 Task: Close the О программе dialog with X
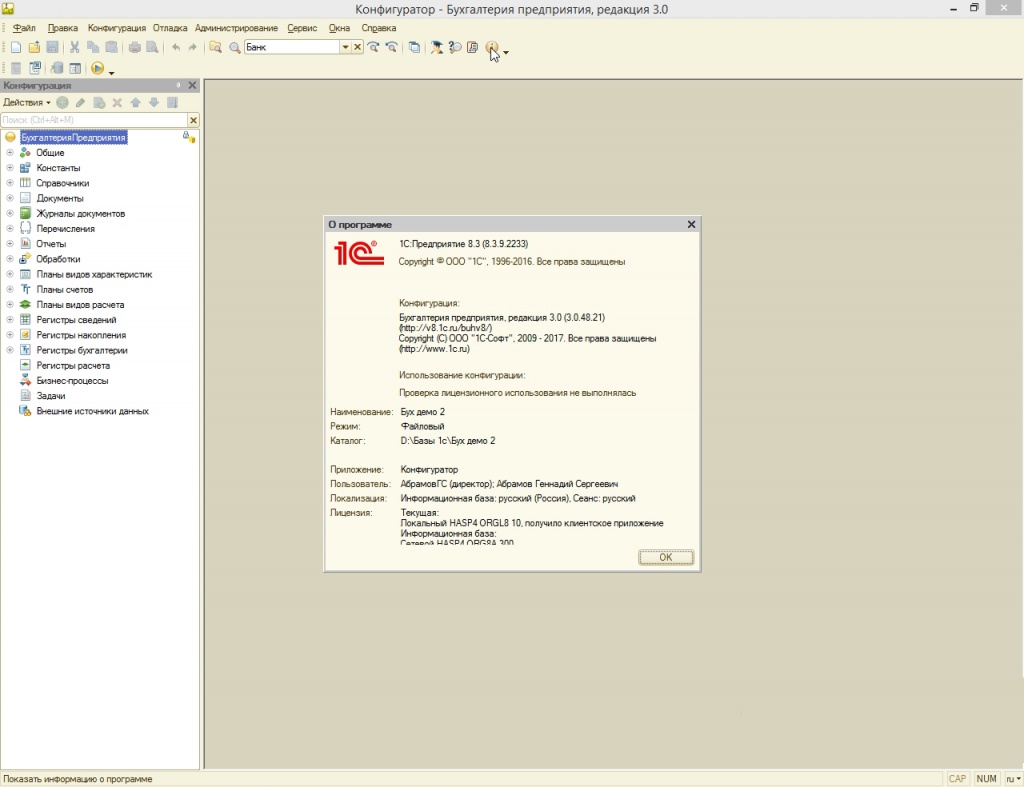click(691, 225)
